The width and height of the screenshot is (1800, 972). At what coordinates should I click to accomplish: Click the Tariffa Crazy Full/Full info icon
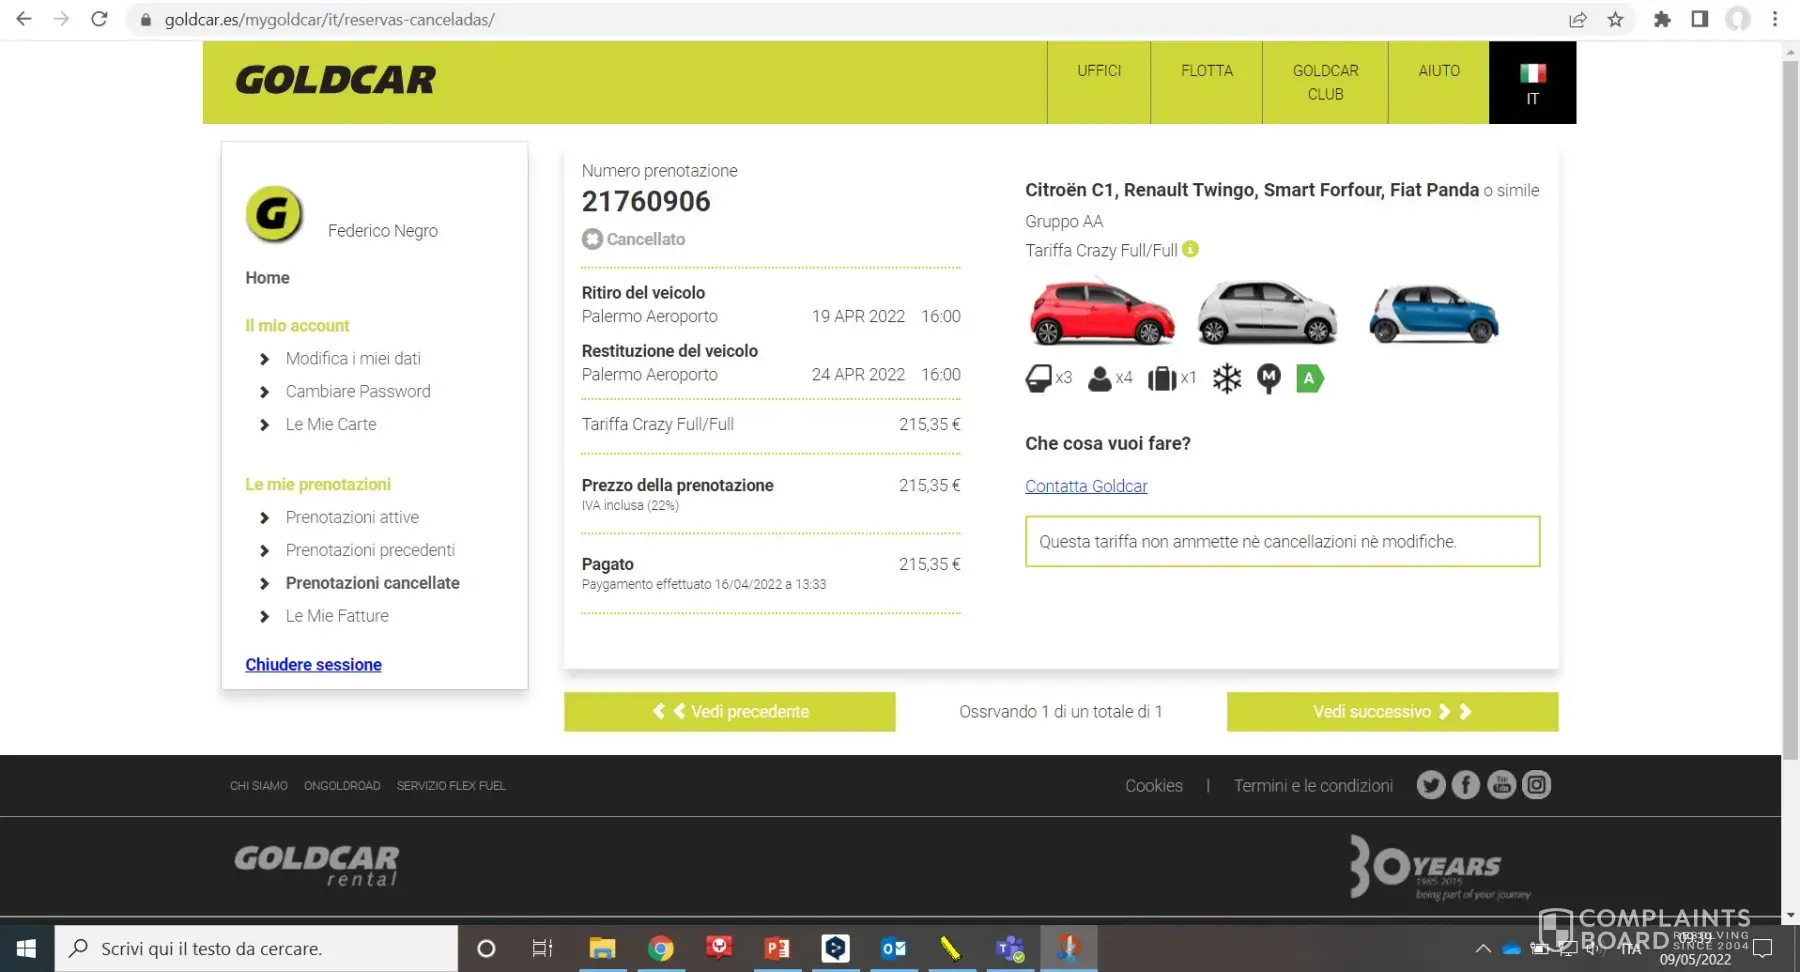(1190, 249)
